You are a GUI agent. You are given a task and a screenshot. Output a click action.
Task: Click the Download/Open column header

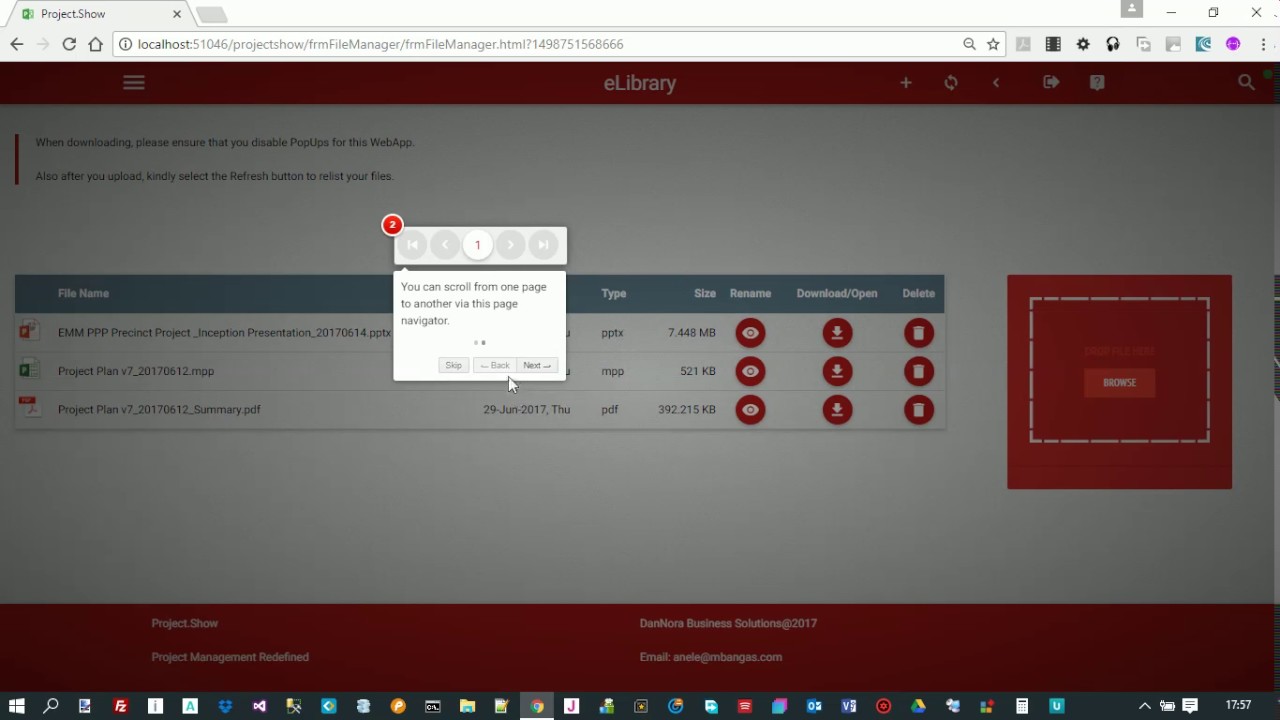pyautogui.click(x=837, y=294)
